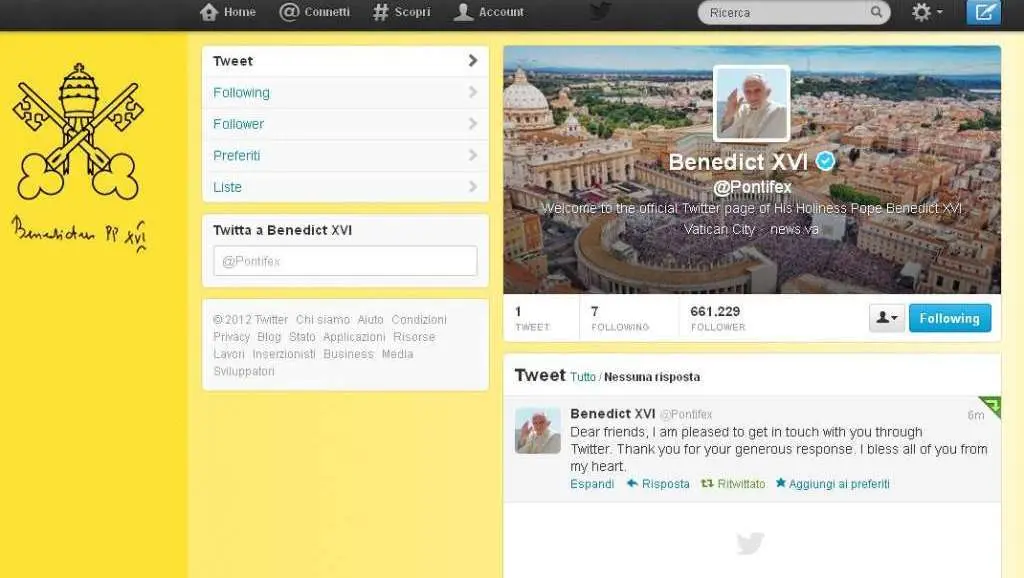The width and height of the screenshot is (1024, 578).
Task: Open the Applicazioni footer link
Action: point(354,337)
